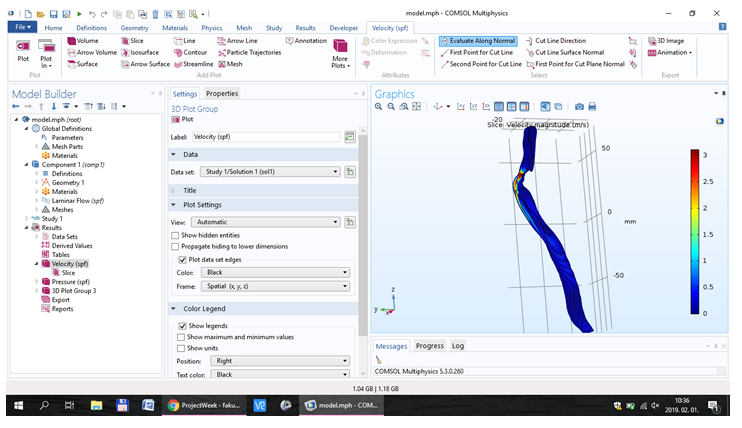The height and width of the screenshot is (428, 742).
Task: Open the Progress tab
Action: pos(429,346)
